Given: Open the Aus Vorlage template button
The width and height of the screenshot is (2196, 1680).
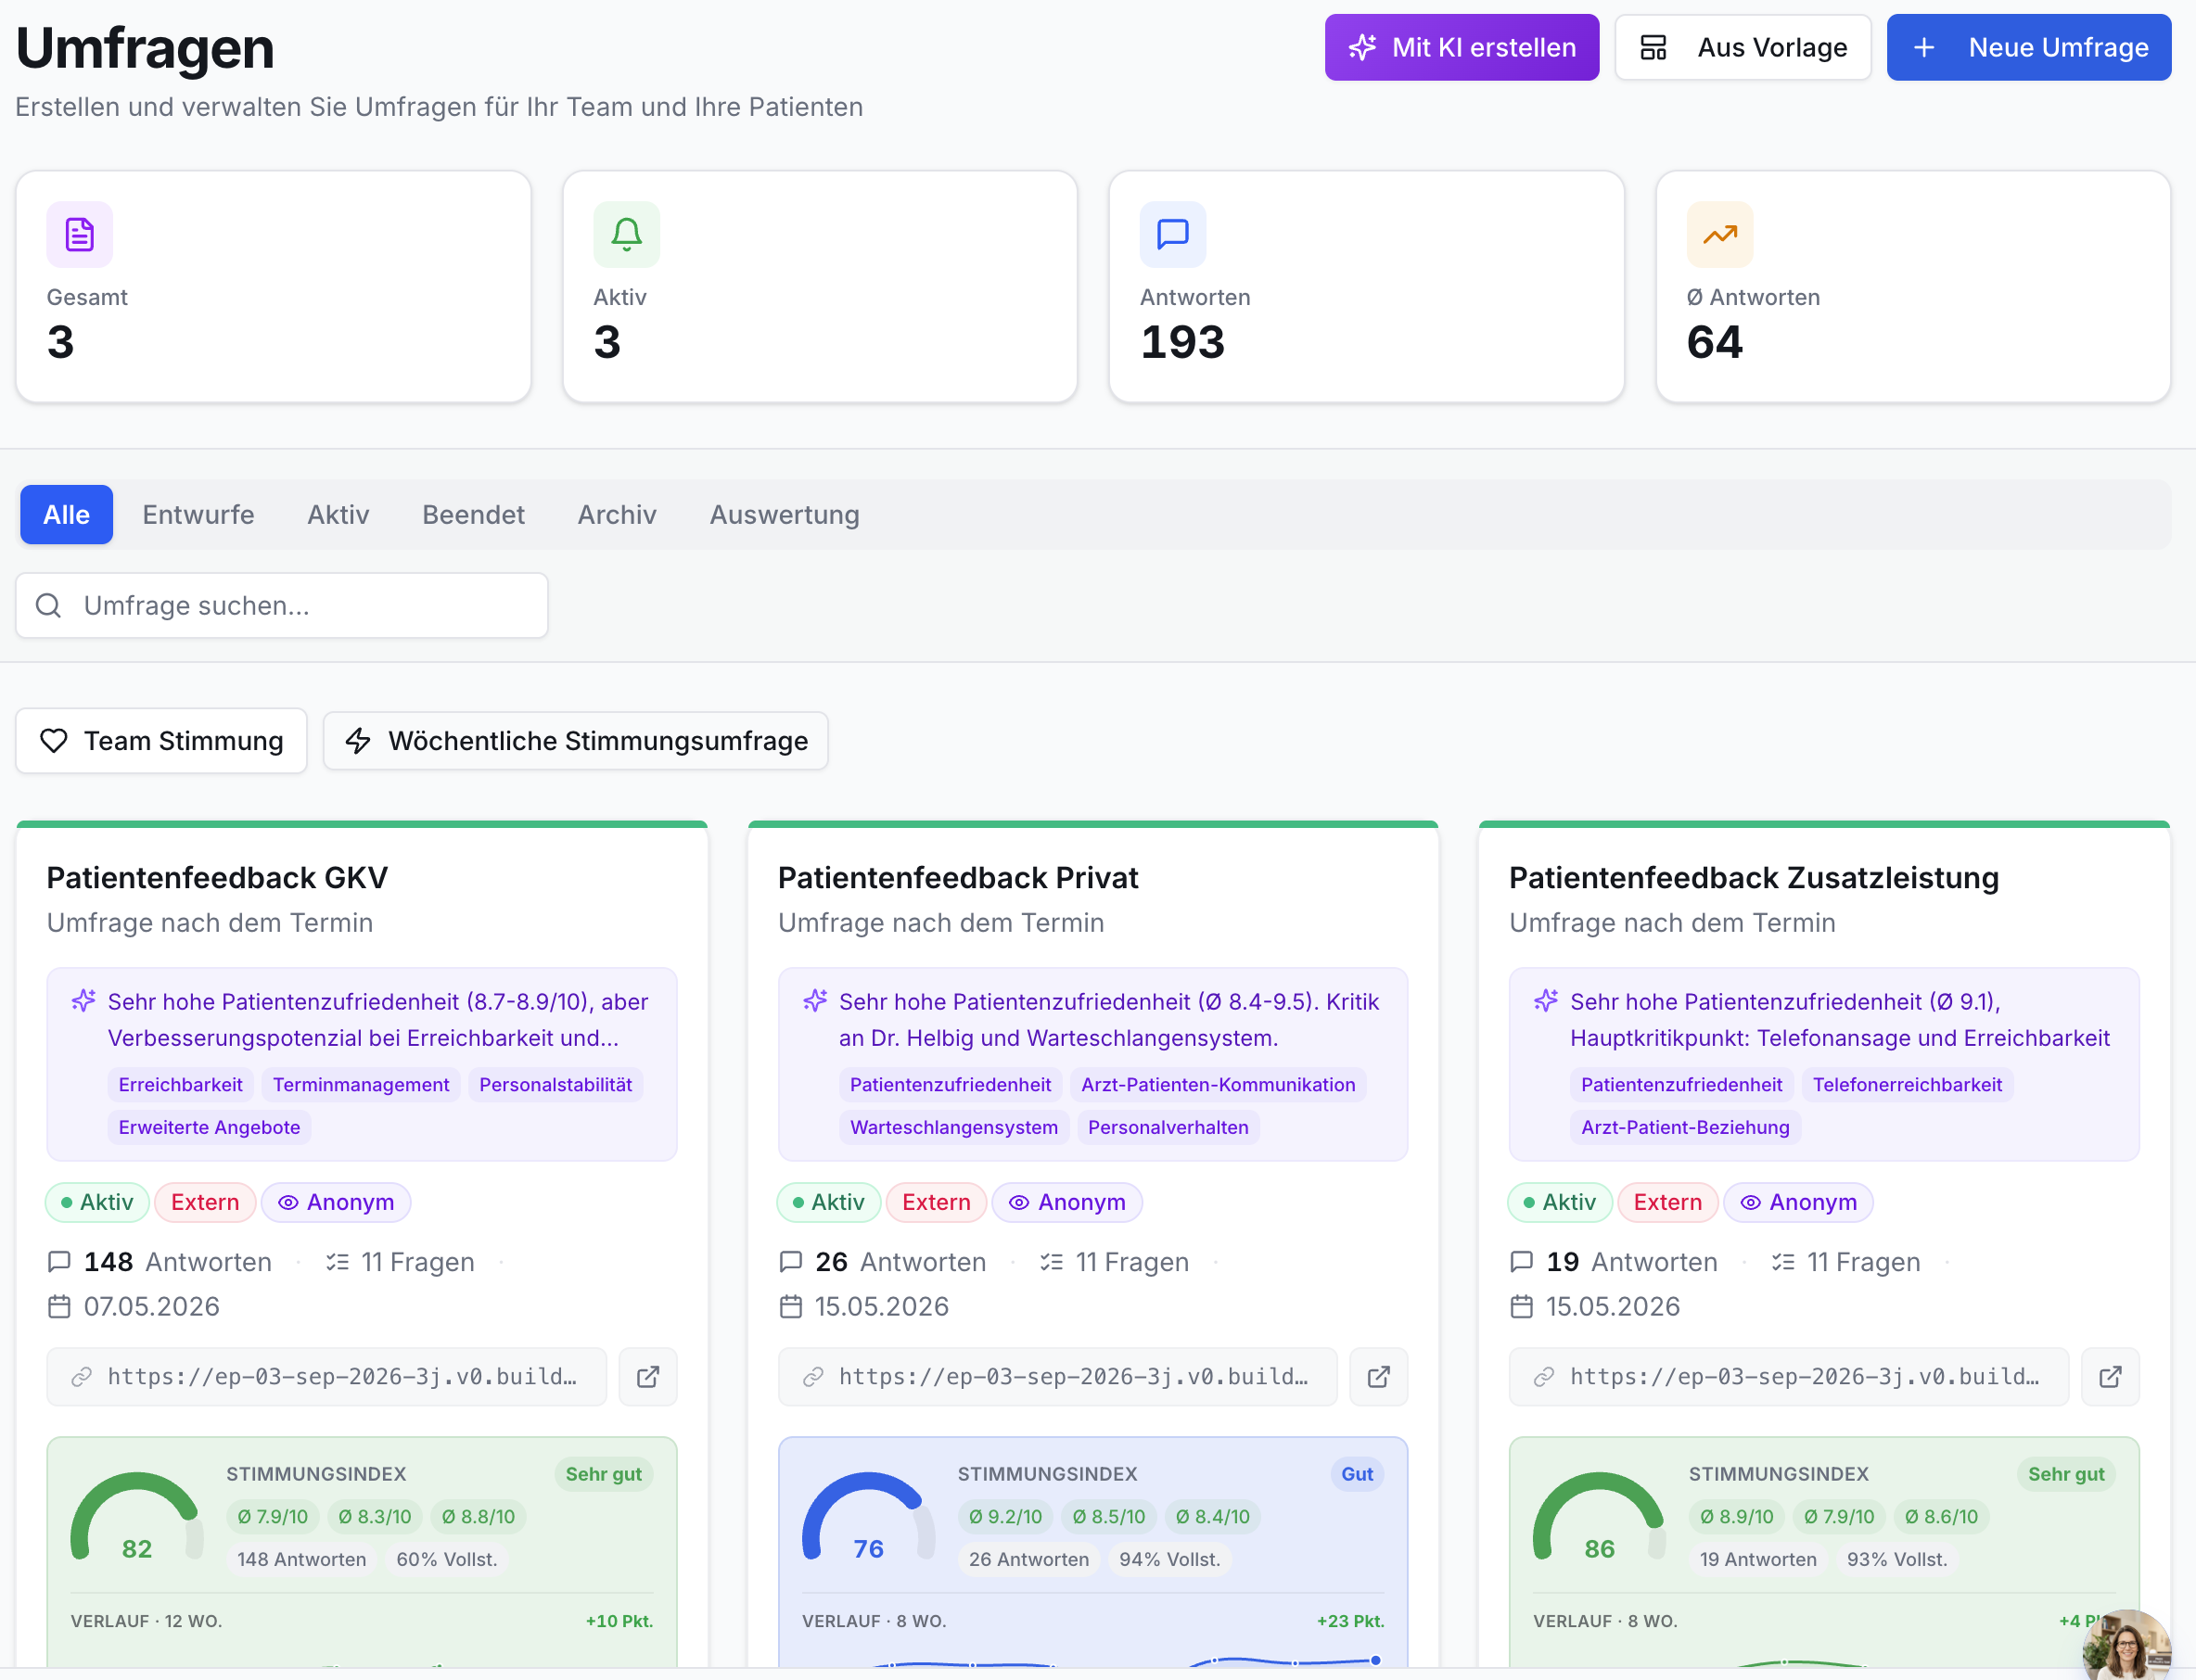Looking at the screenshot, I should click(1743, 47).
